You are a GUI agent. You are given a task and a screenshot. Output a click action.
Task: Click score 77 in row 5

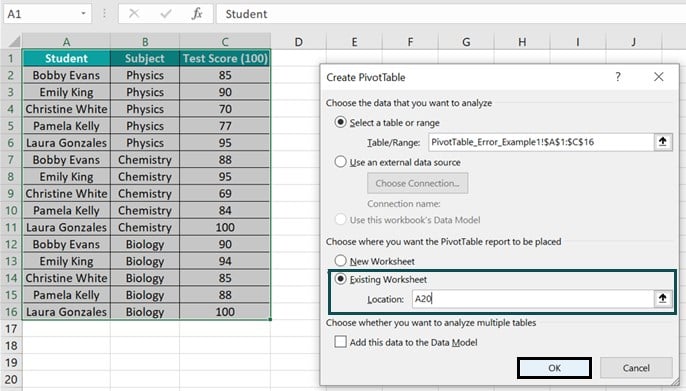225,126
